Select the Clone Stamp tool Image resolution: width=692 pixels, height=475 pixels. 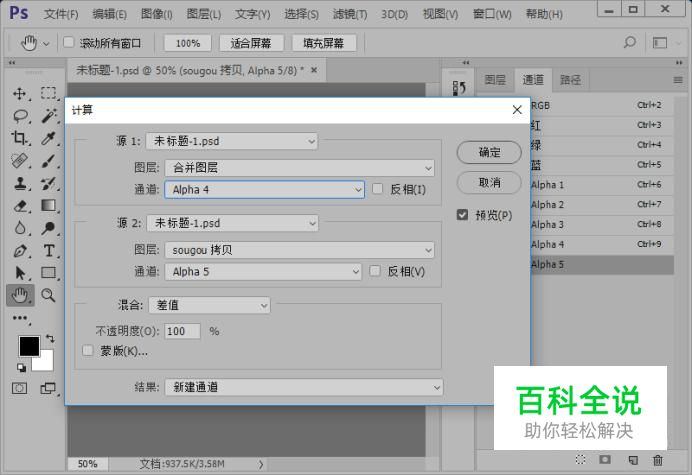point(19,183)
